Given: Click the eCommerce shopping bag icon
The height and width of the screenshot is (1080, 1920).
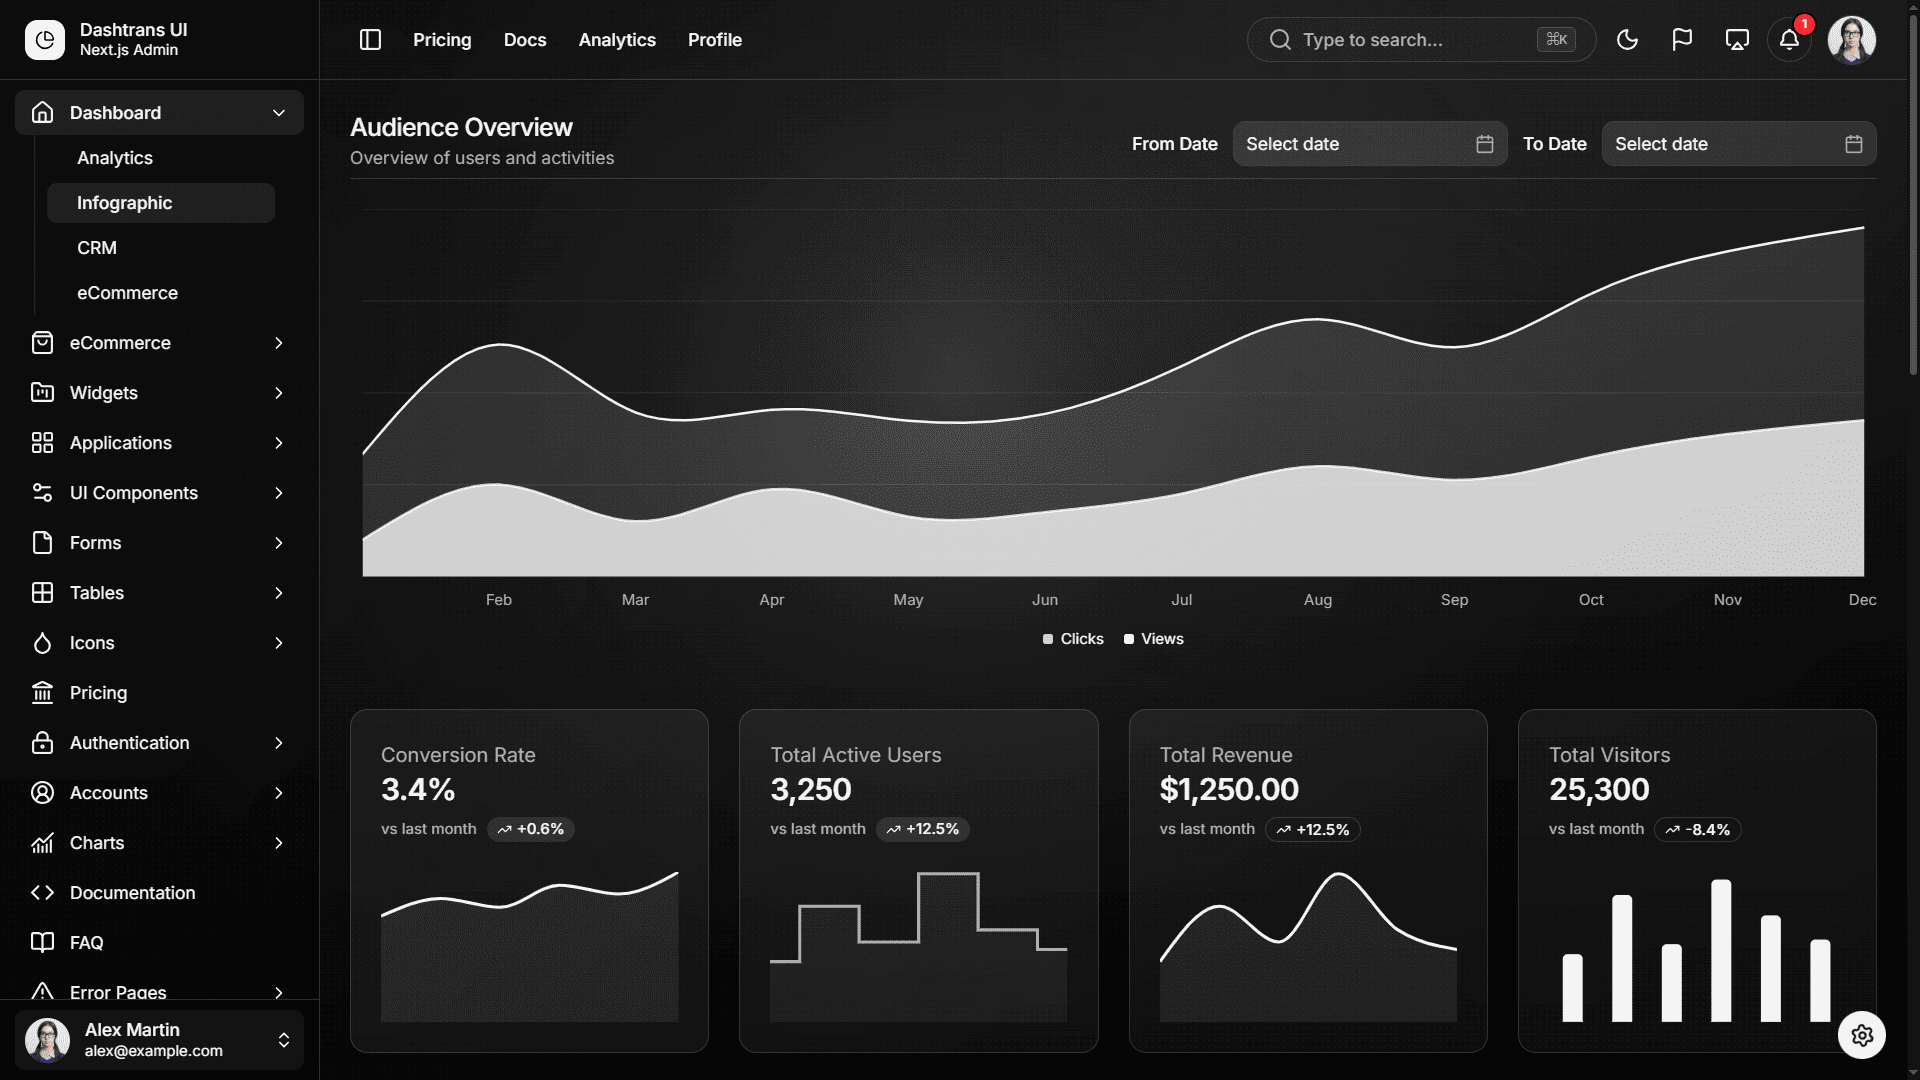Looking at the screenshot, I should [x=42, y=343].
